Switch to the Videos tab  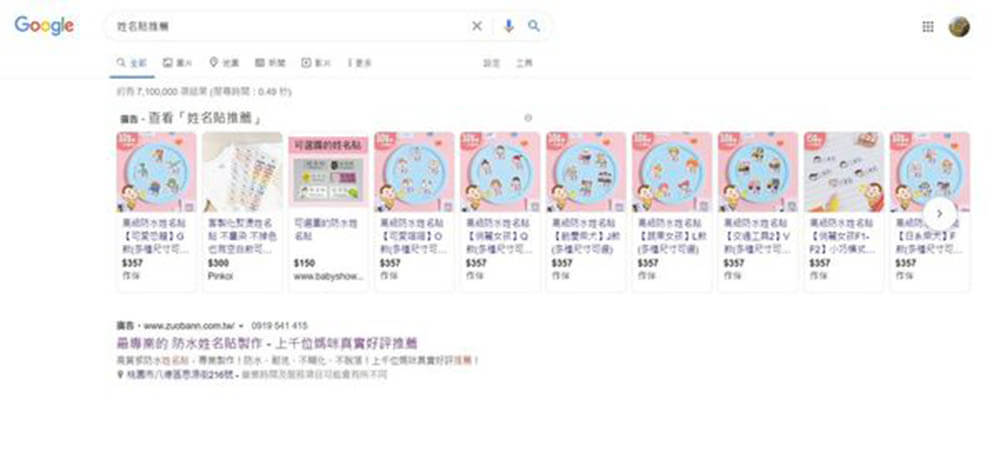point(316,63)
